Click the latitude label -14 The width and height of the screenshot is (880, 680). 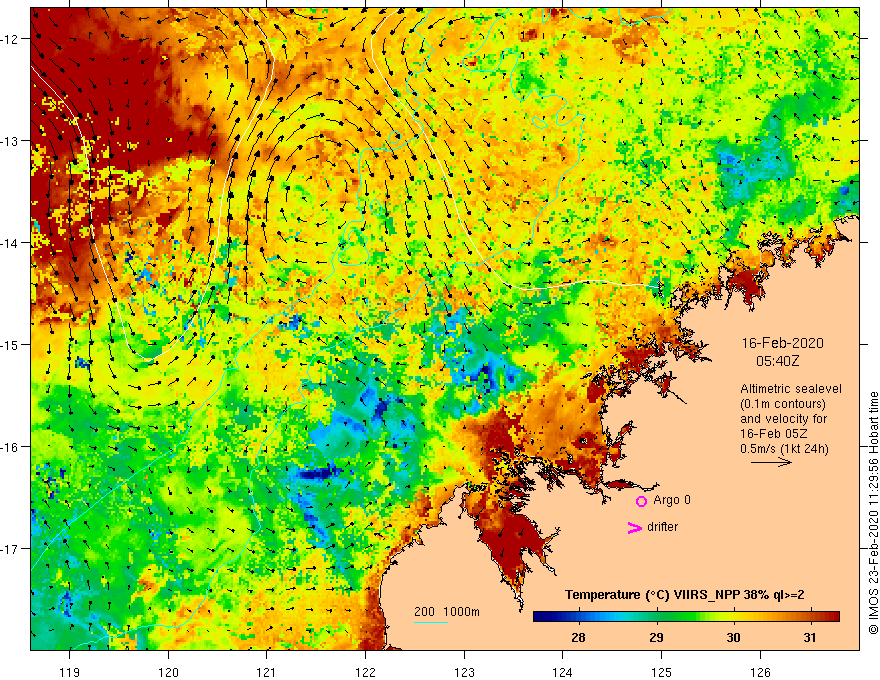pyautogui.click(x=12, y=243)
